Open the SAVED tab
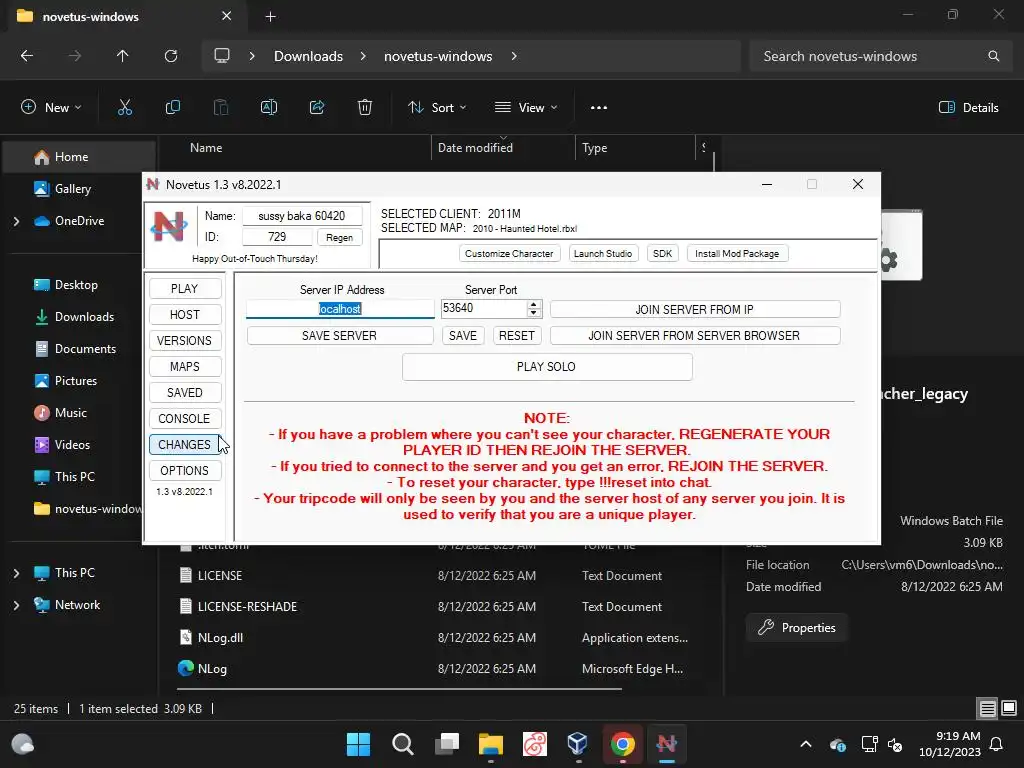This screenshot has height=768, width=1024. (185, 392)
